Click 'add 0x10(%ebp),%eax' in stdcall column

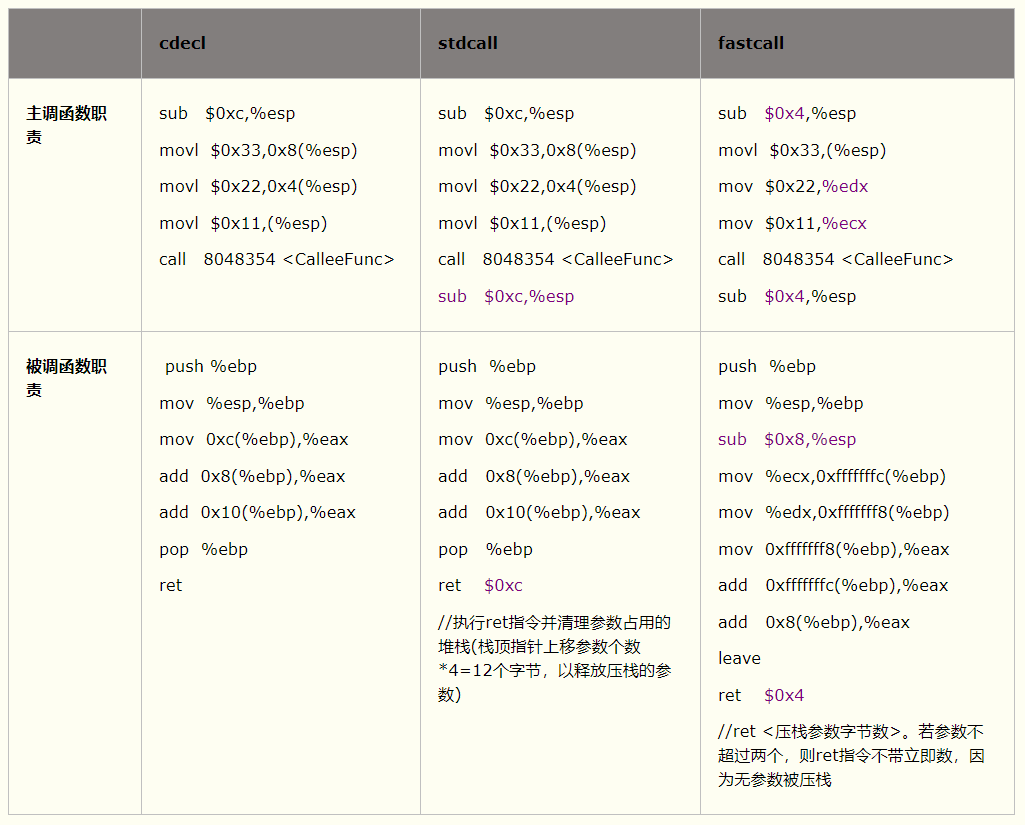click(x=539, y=513)
